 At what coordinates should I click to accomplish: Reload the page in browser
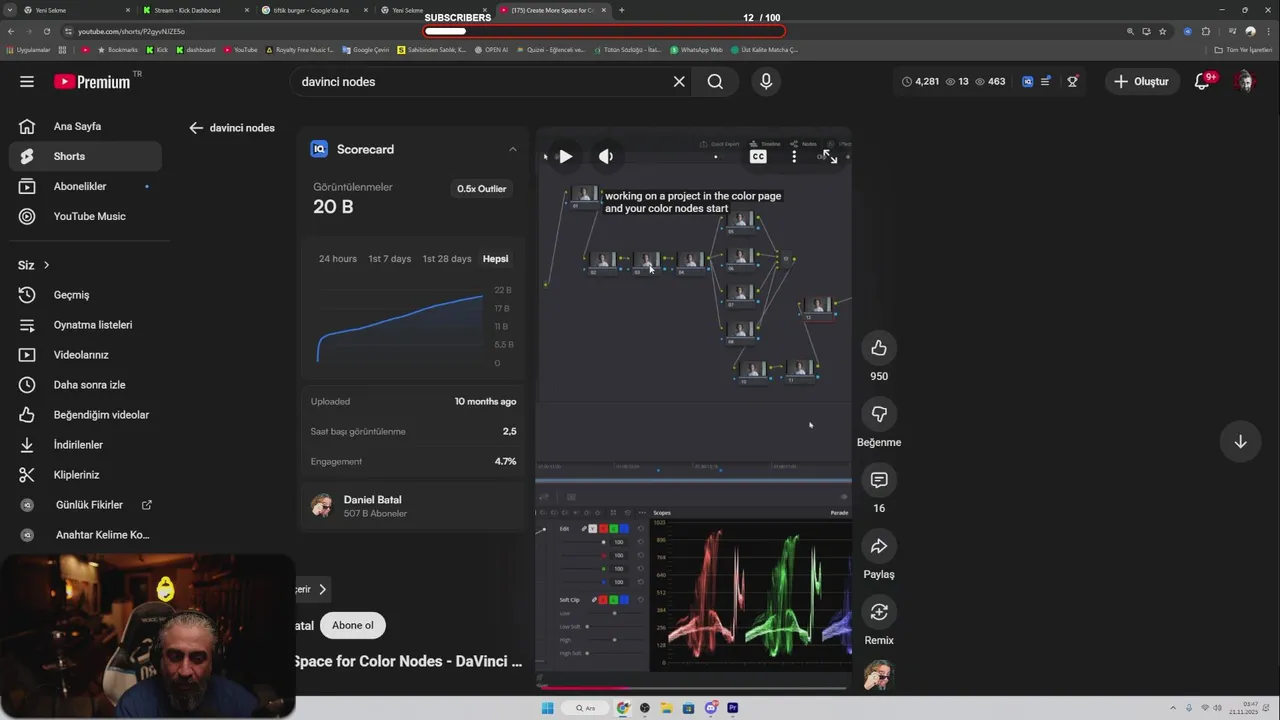click(47, 31)
